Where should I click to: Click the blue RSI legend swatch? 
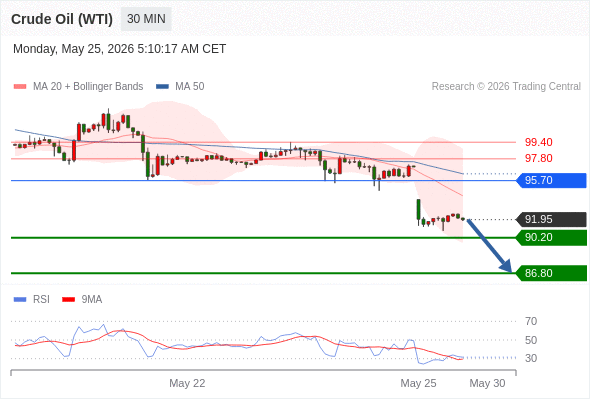click(x=20, y=300)
